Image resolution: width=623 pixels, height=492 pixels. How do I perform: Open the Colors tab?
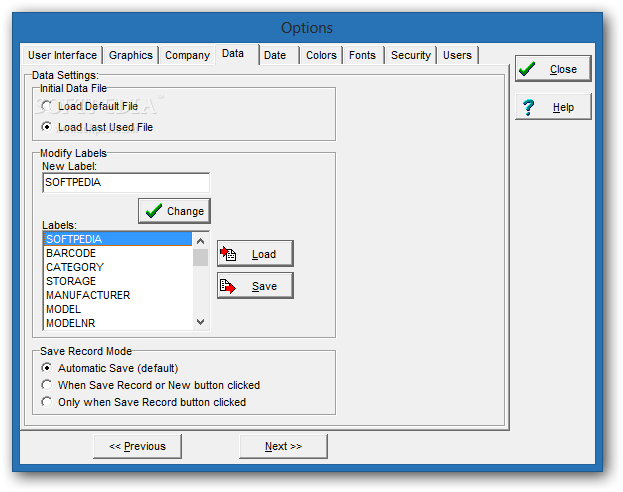[321, 55]
